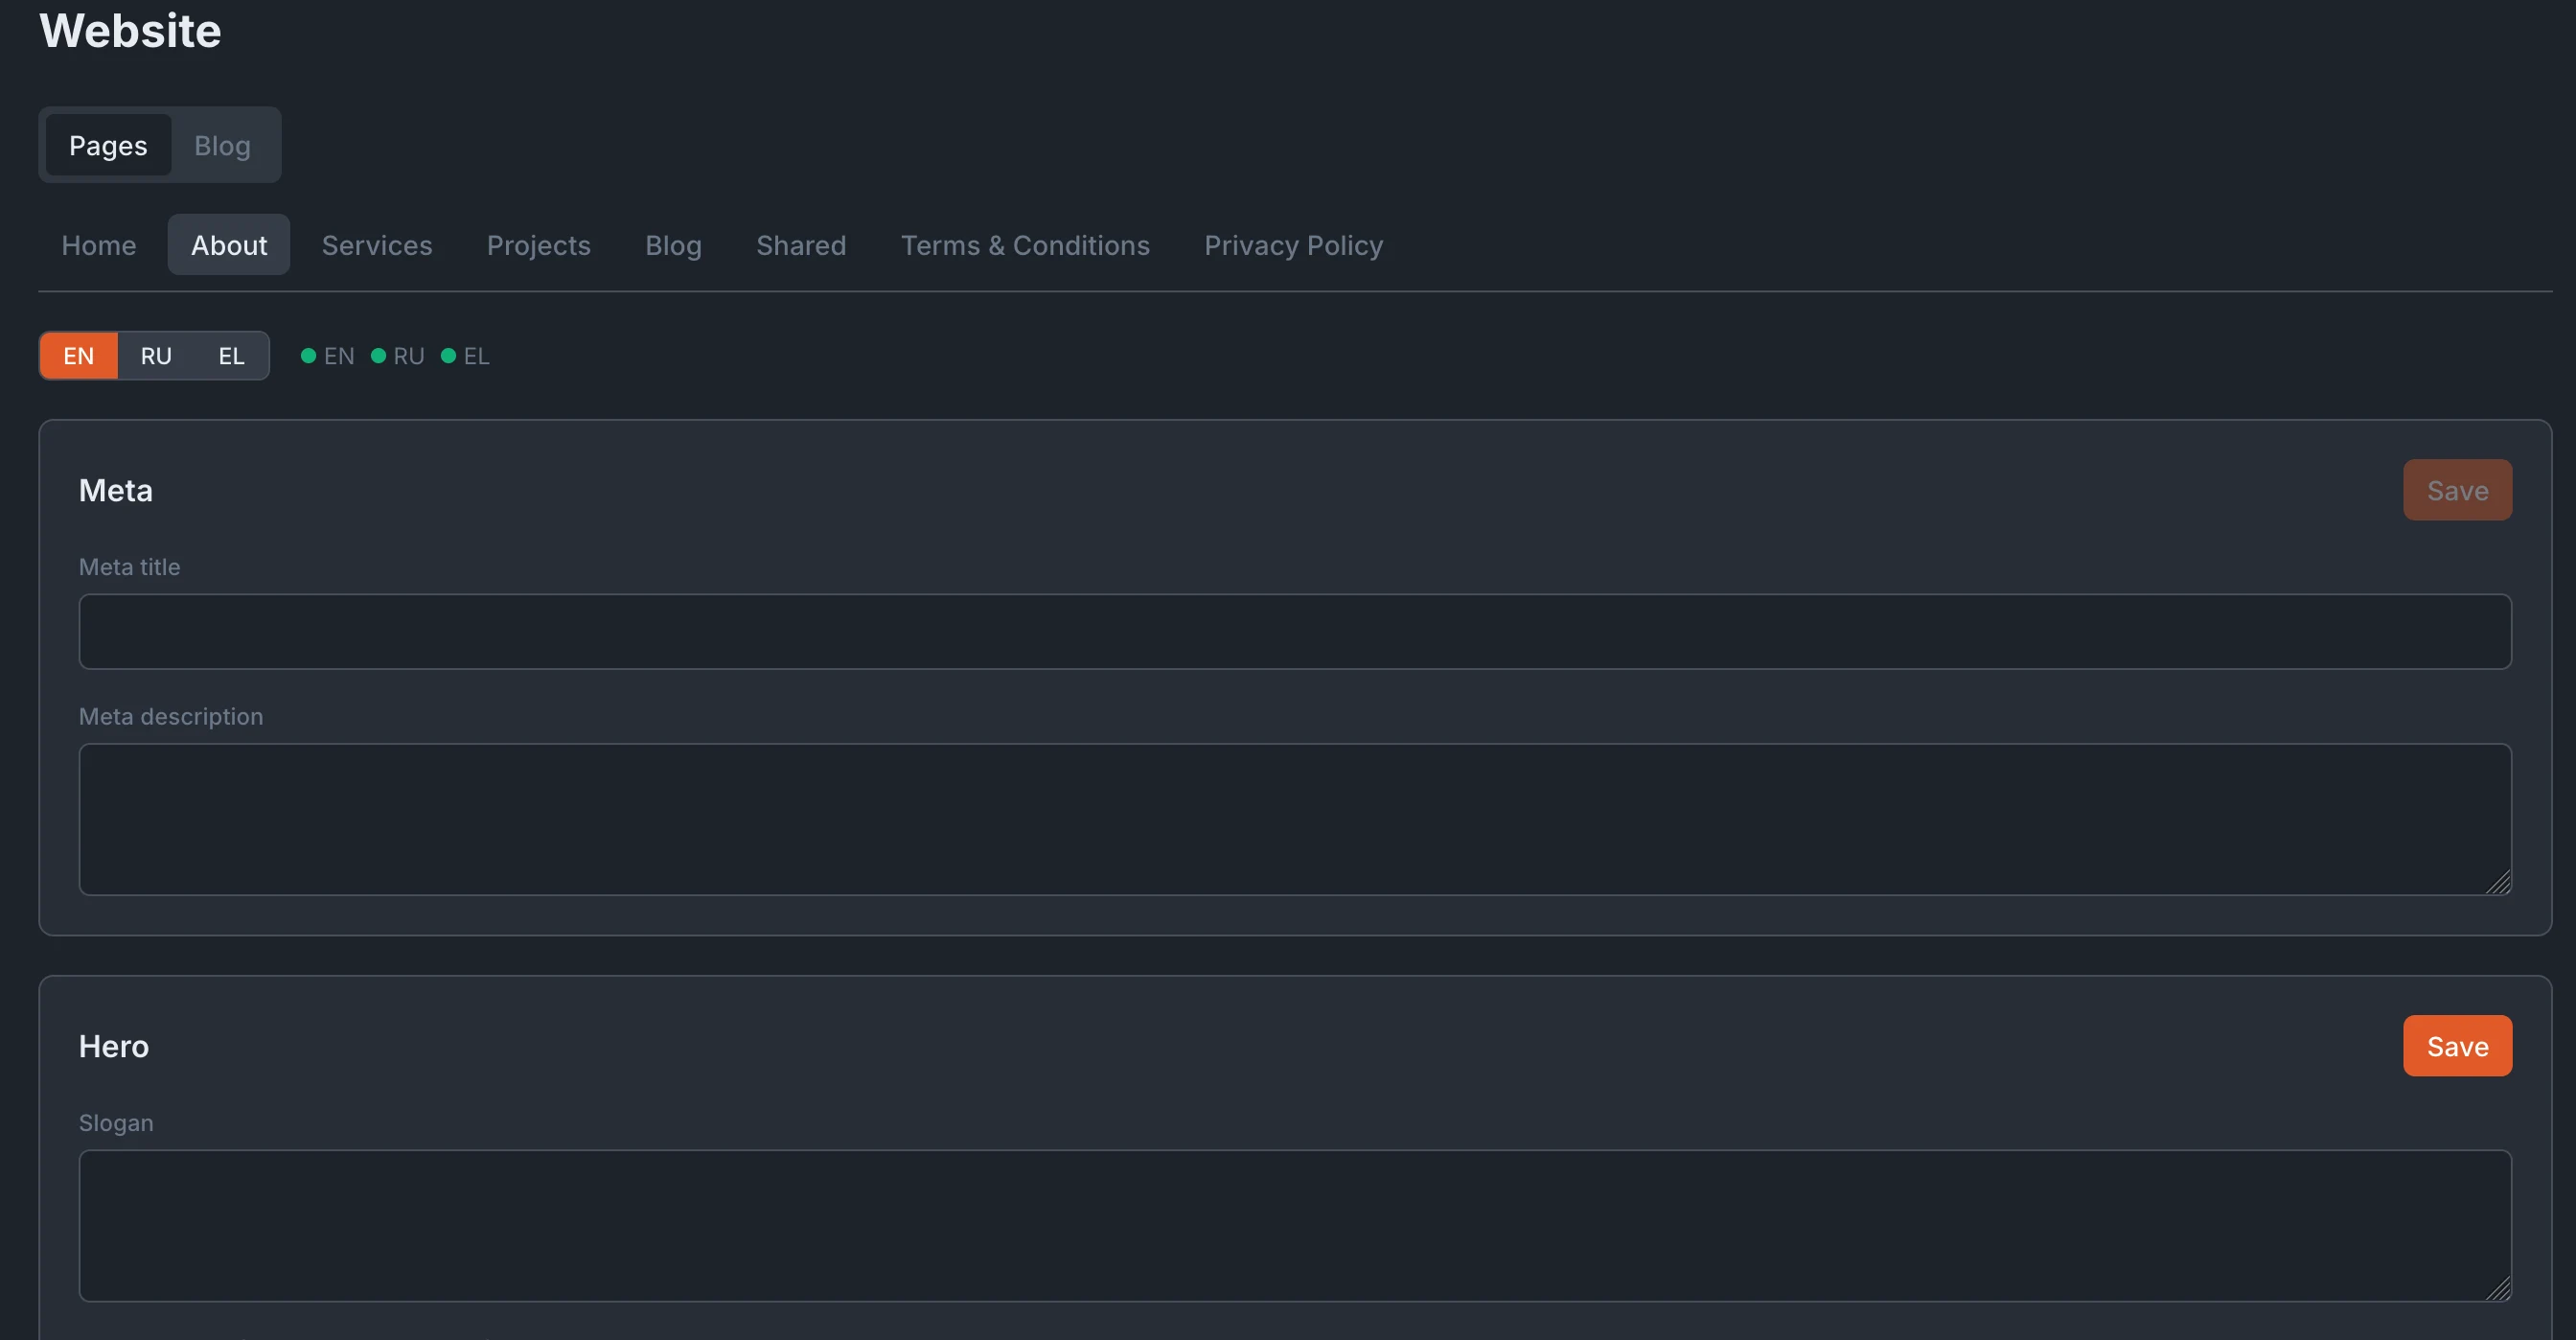Go to the Services page tab
The width and height of the screenshot is (2576, 1340).
point(377,245)
